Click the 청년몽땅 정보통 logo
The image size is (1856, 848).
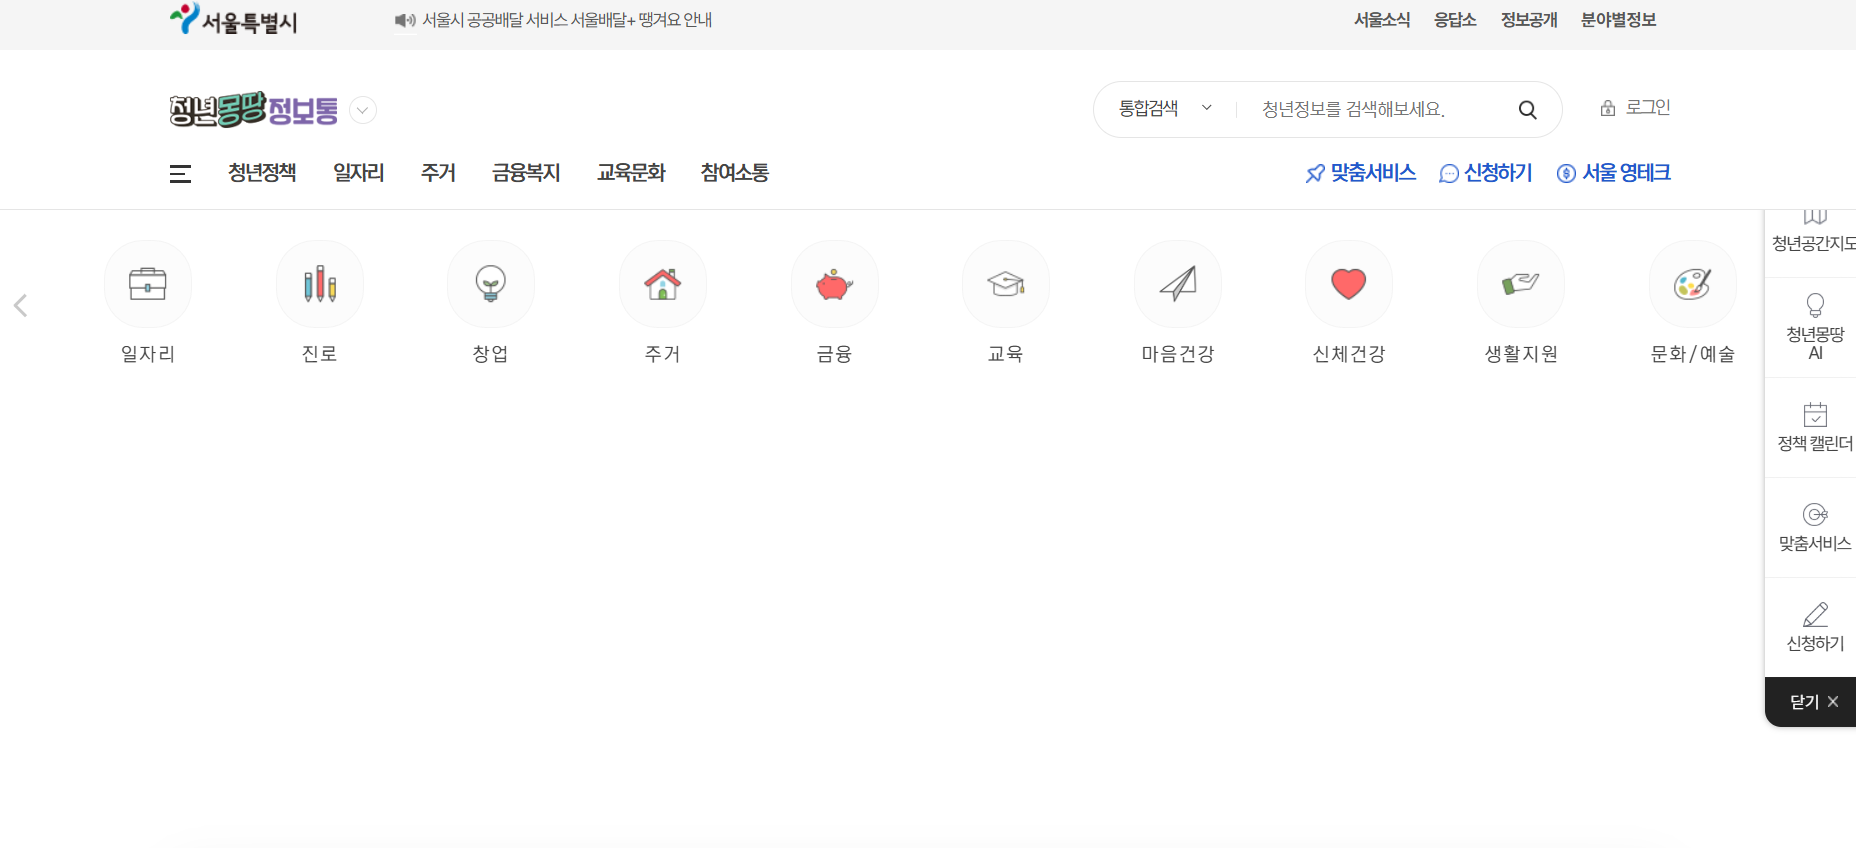pyautogui.click(x=254, y=109)
